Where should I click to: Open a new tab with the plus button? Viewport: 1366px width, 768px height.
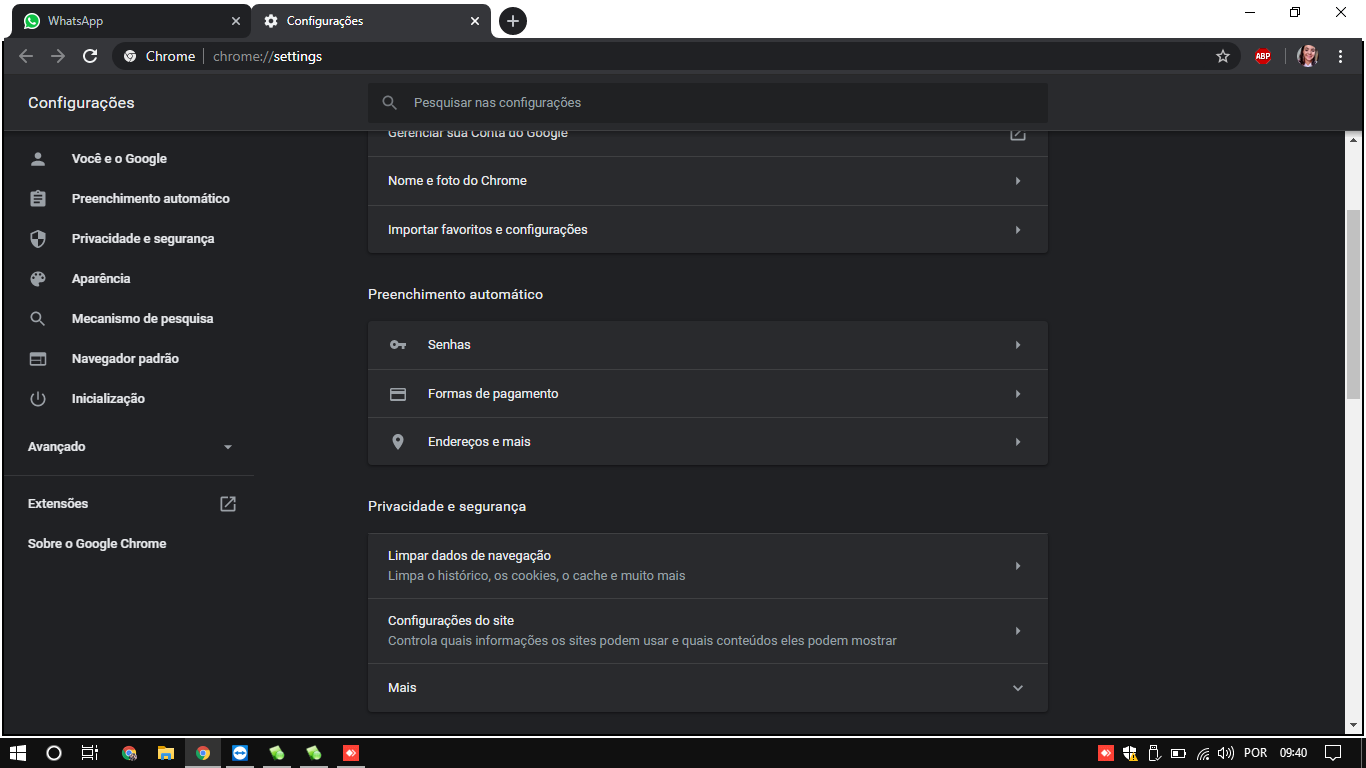(x=513, y=21)
